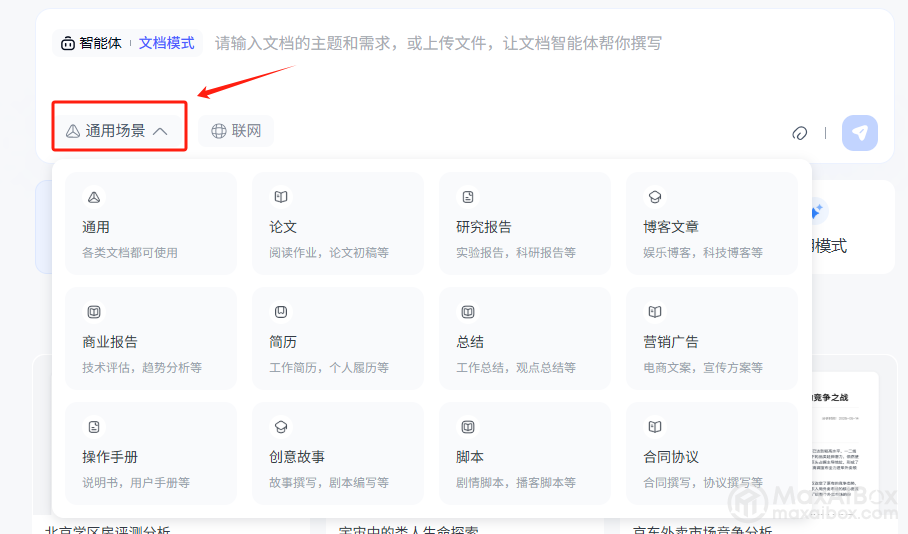Click the robot icon next to 智能体
The width and height of the screenshot is (908, 534).
(x=67, y=43)
